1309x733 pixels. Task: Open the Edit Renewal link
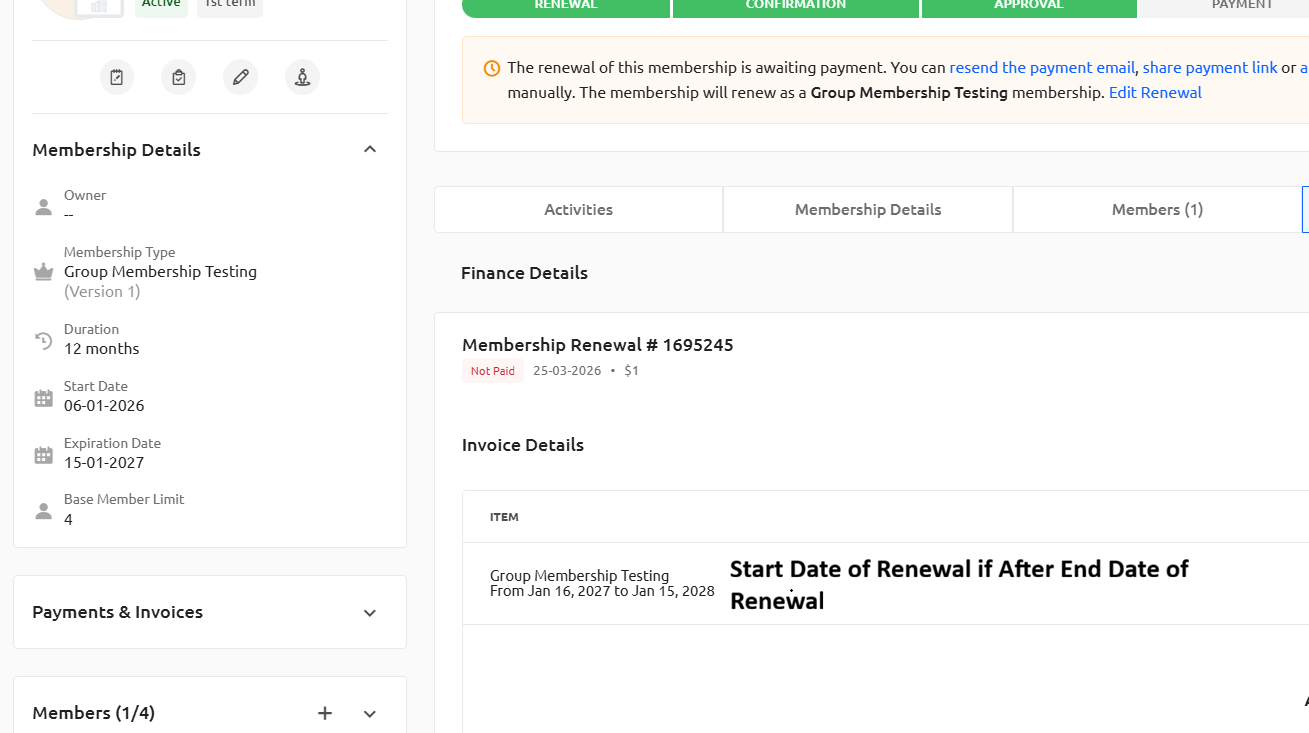pyautogui.click(x=1155, y=93)
